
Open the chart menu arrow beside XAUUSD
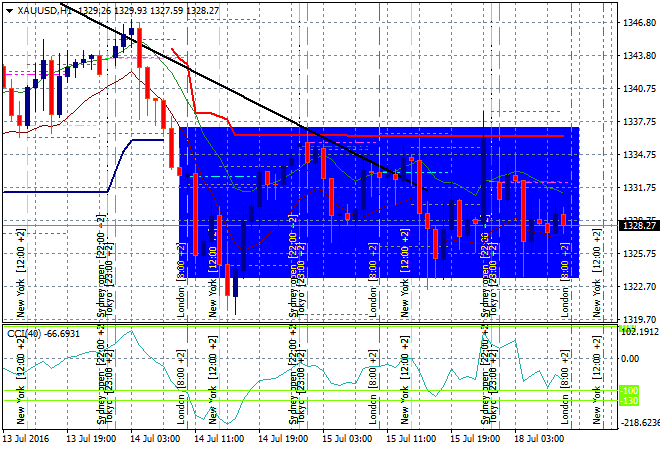click(9, 8)
